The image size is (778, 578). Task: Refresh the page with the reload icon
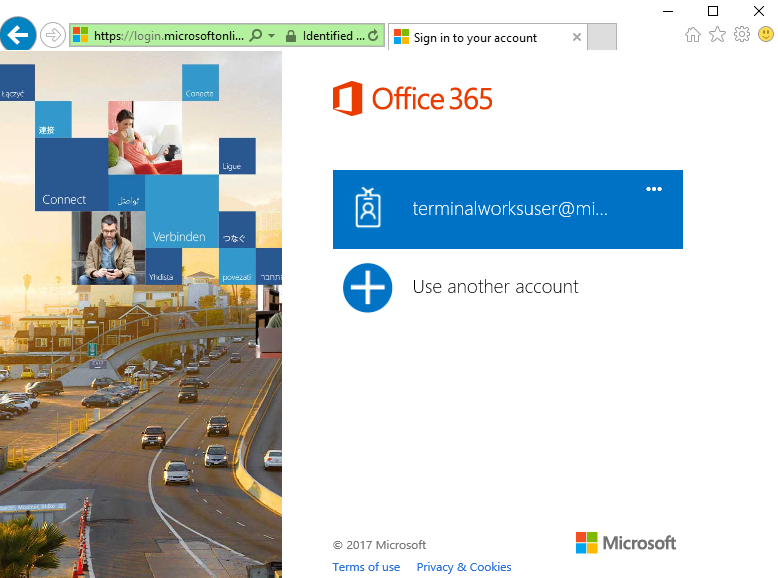[x=373, y=36]
